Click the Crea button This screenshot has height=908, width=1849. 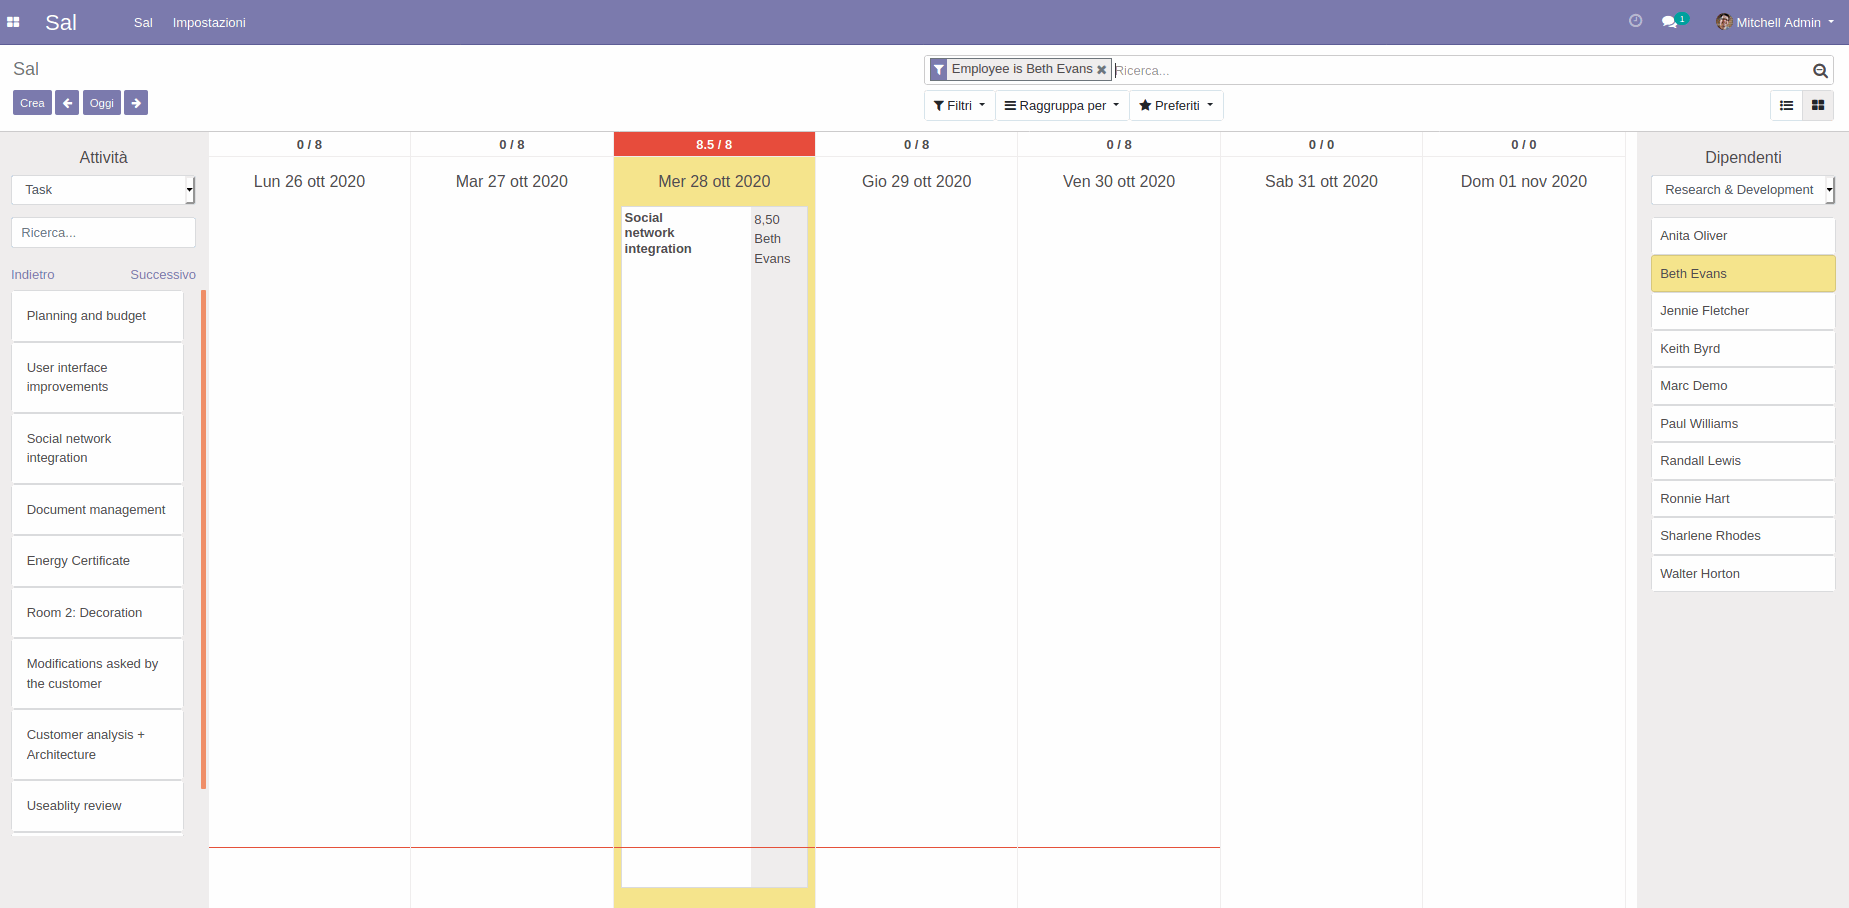32,103
